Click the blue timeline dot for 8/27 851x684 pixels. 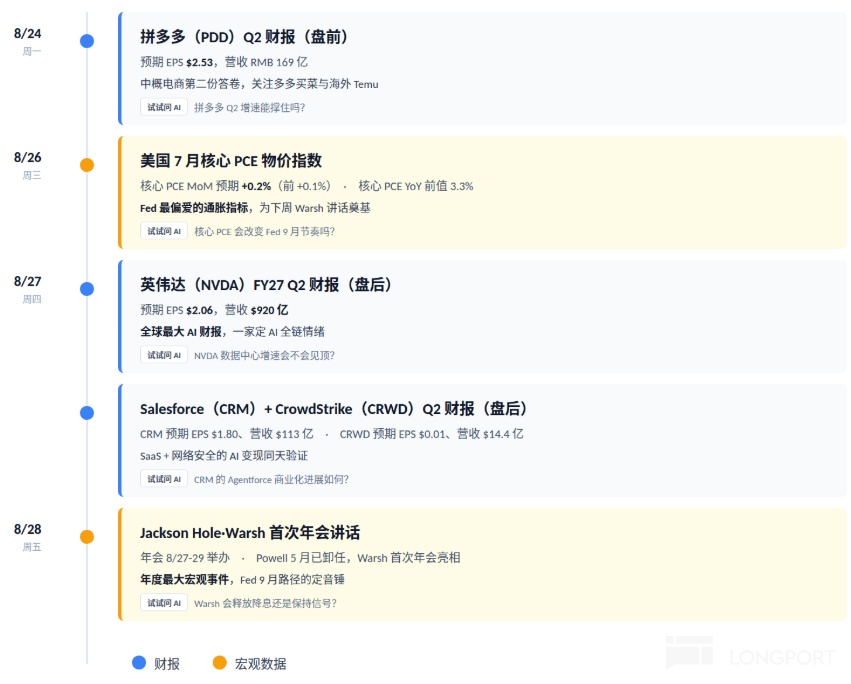coord(87,289)
